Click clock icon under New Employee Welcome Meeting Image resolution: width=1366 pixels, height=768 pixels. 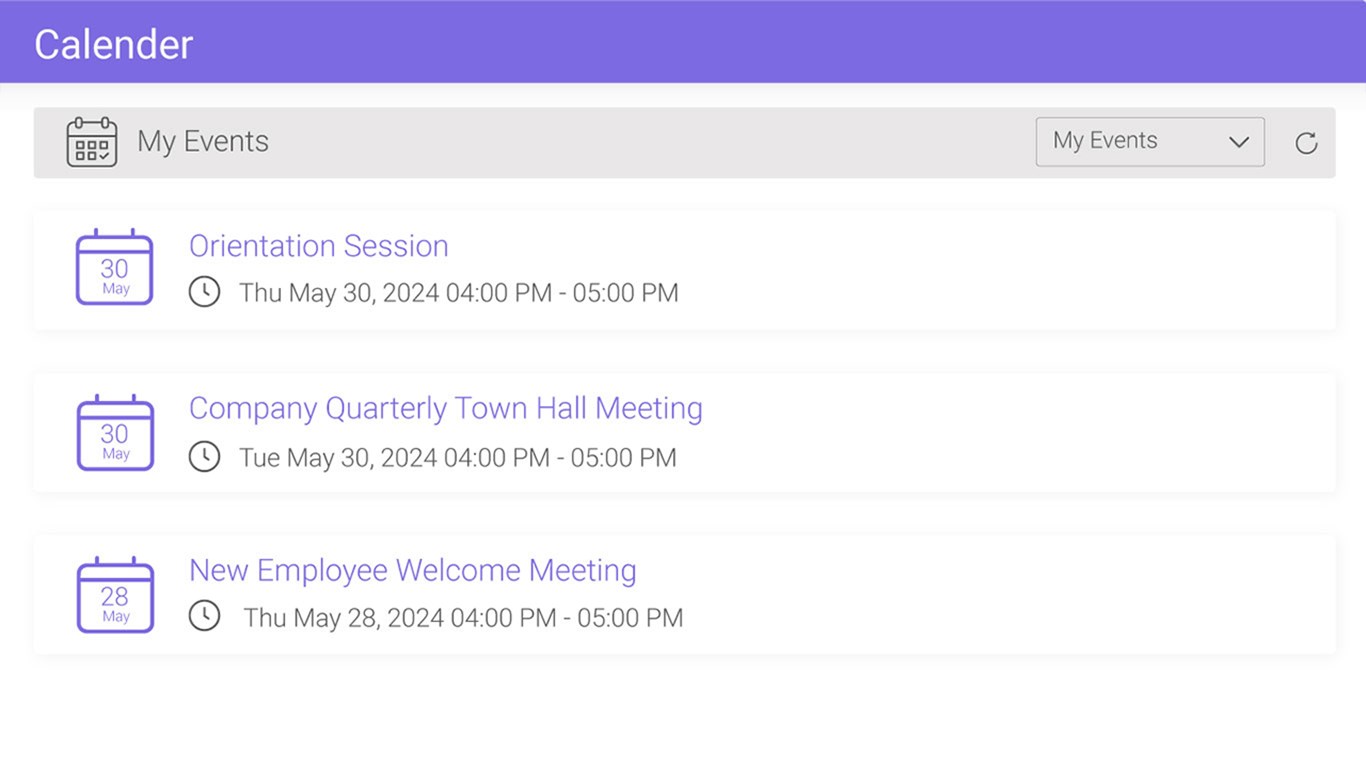(x=204, y=615)
